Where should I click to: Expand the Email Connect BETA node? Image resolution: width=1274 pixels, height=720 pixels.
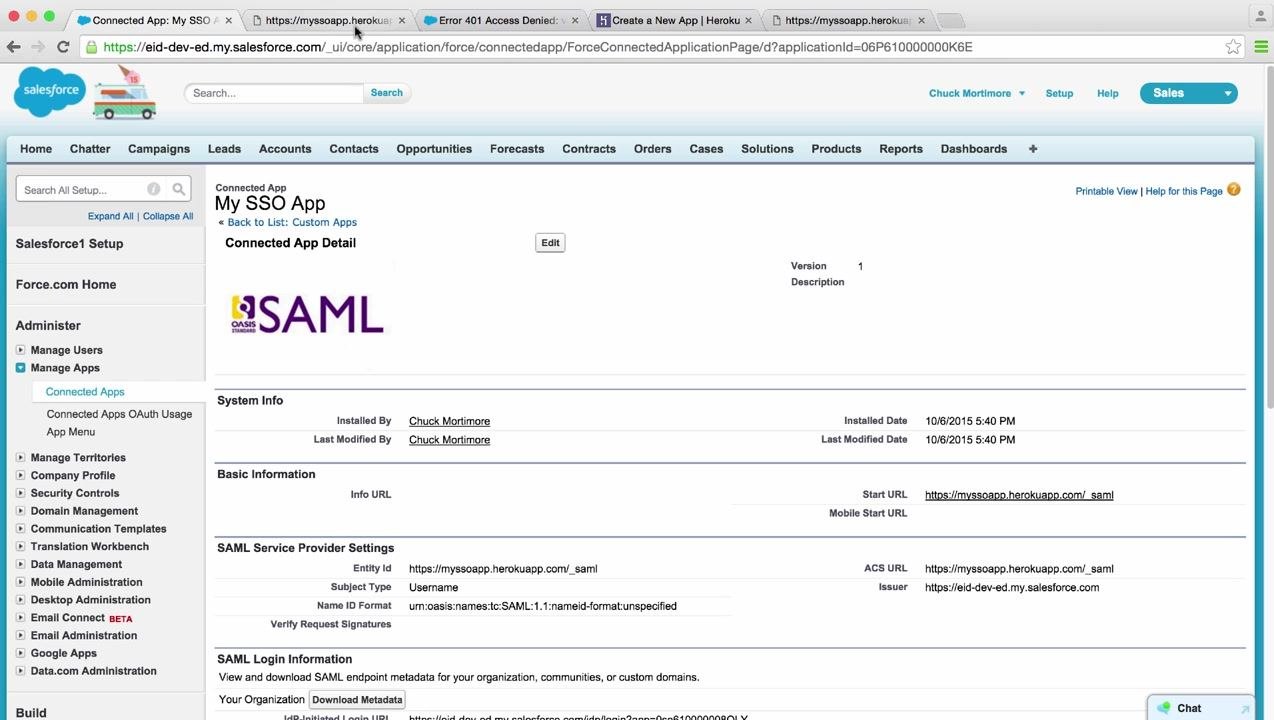click(x=20, y=618)
